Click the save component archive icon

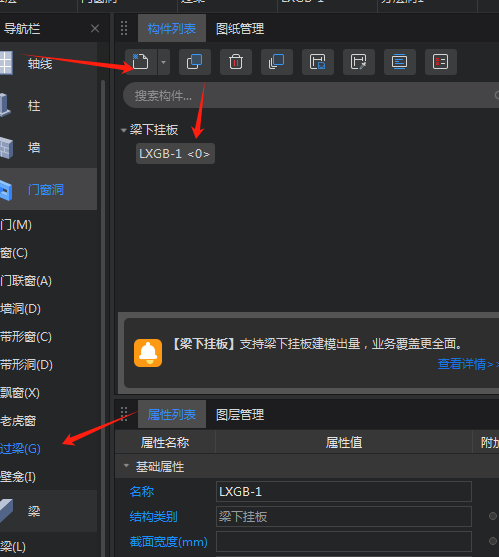coord(318,62)
